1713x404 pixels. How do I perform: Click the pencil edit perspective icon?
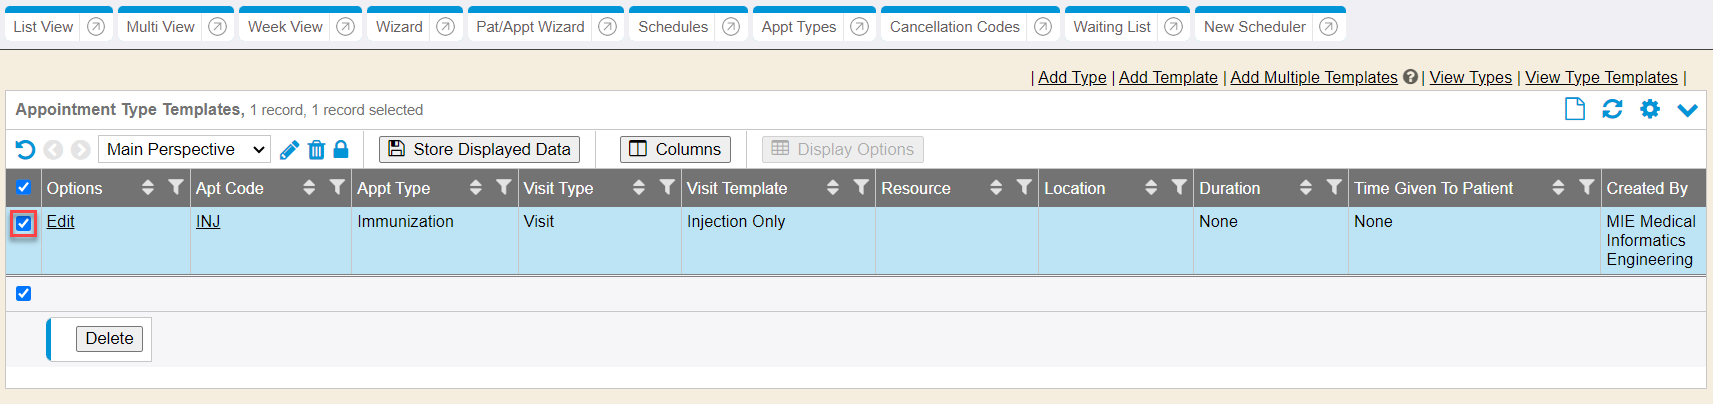tap(289, 150)
